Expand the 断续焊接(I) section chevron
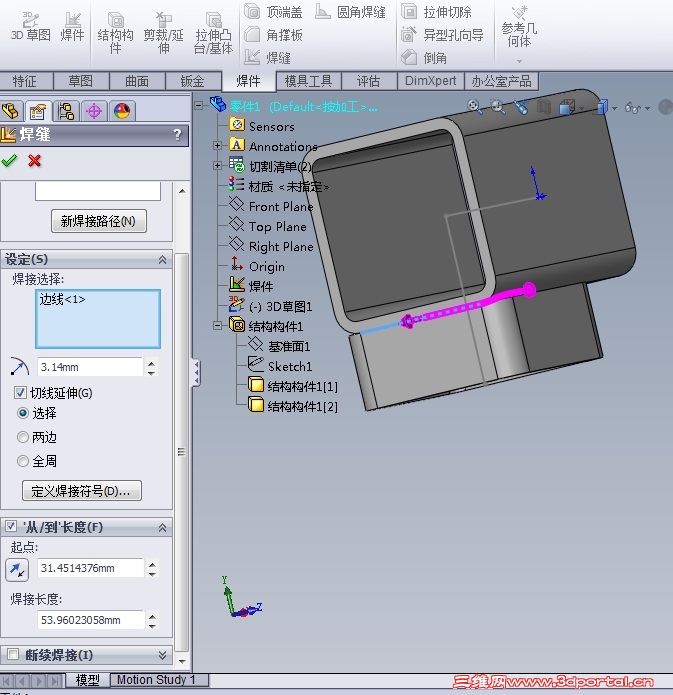673x695 pixels. click(x=162, y=655)
